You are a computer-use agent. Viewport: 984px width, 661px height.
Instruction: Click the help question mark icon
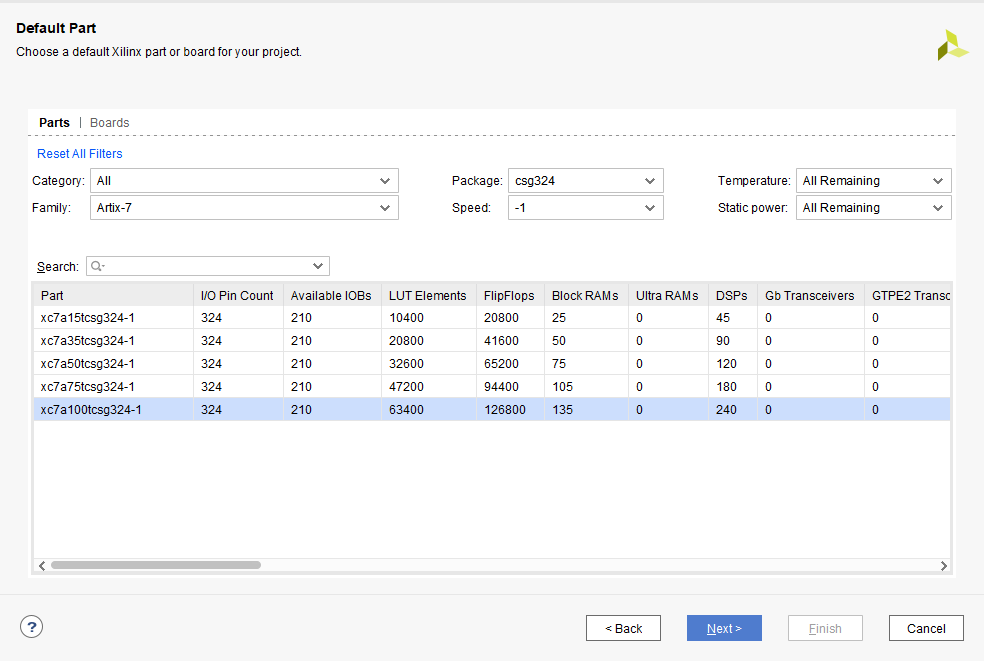31,627
